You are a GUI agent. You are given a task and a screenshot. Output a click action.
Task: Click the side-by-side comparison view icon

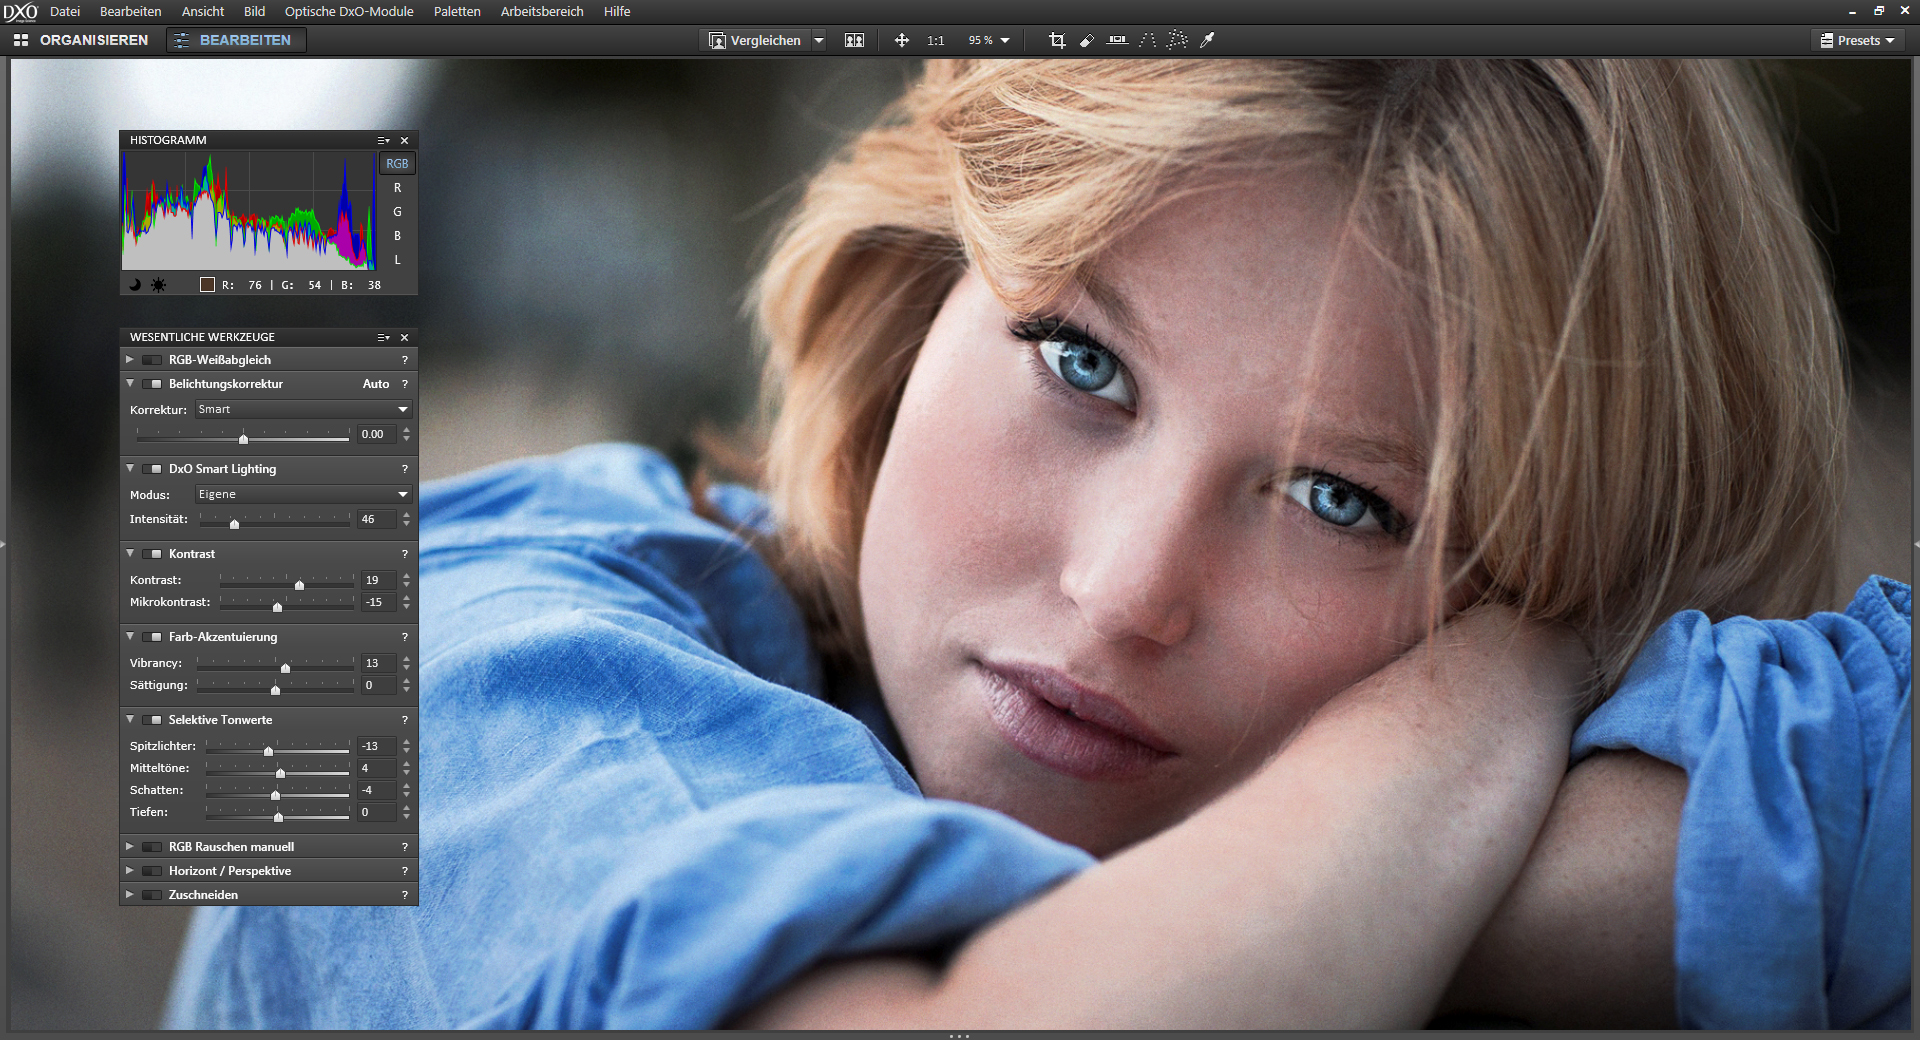(x=854, y=40)
